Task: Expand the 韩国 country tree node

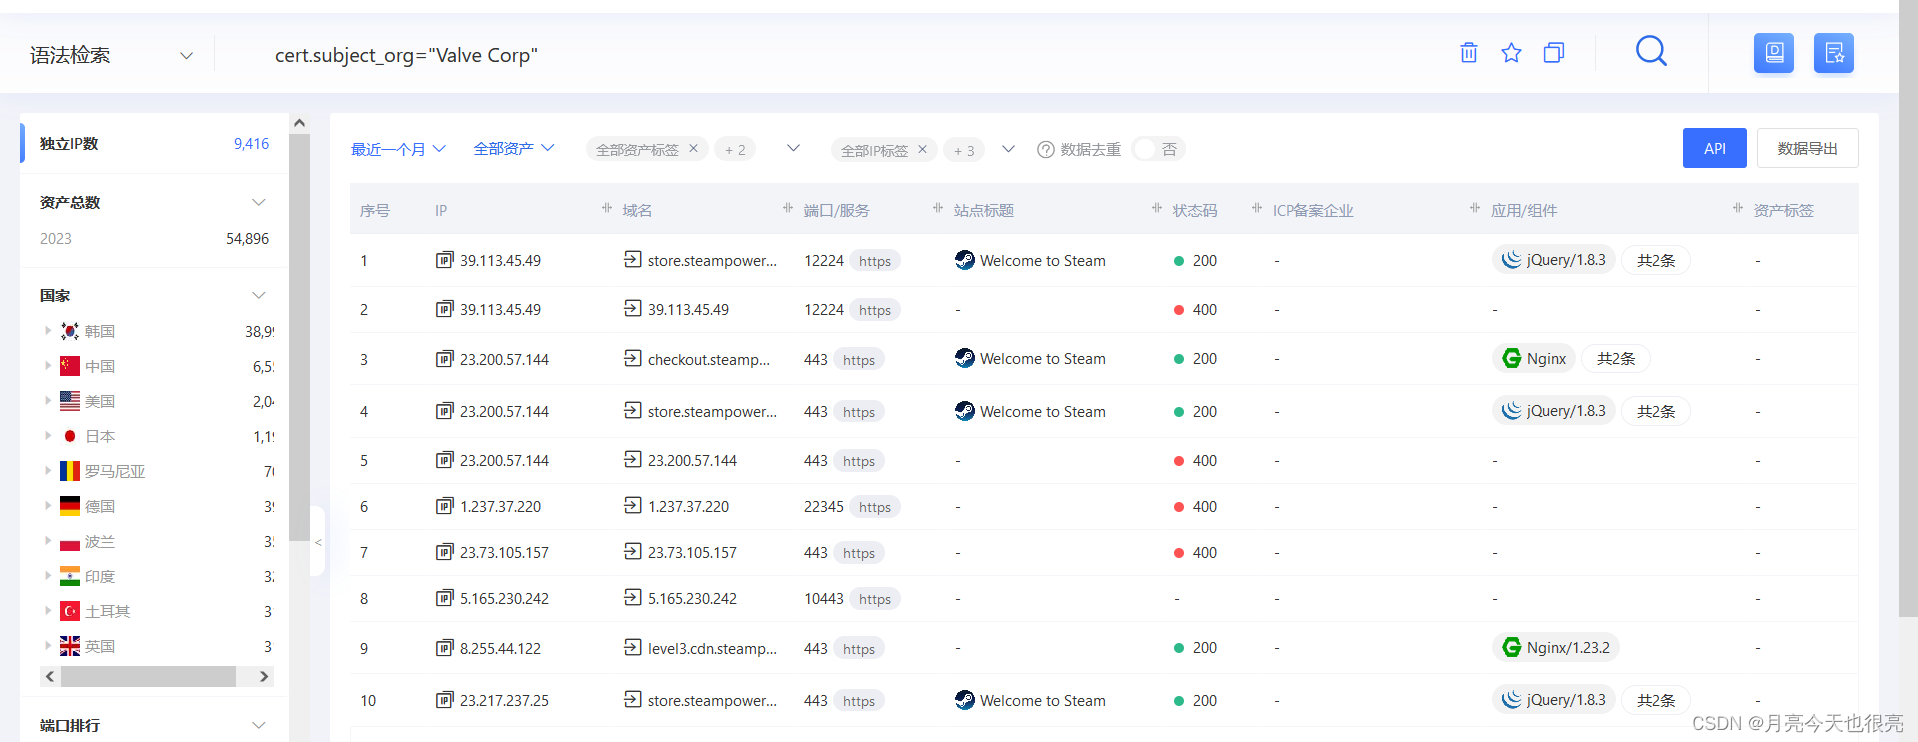Action: (47, 330)
